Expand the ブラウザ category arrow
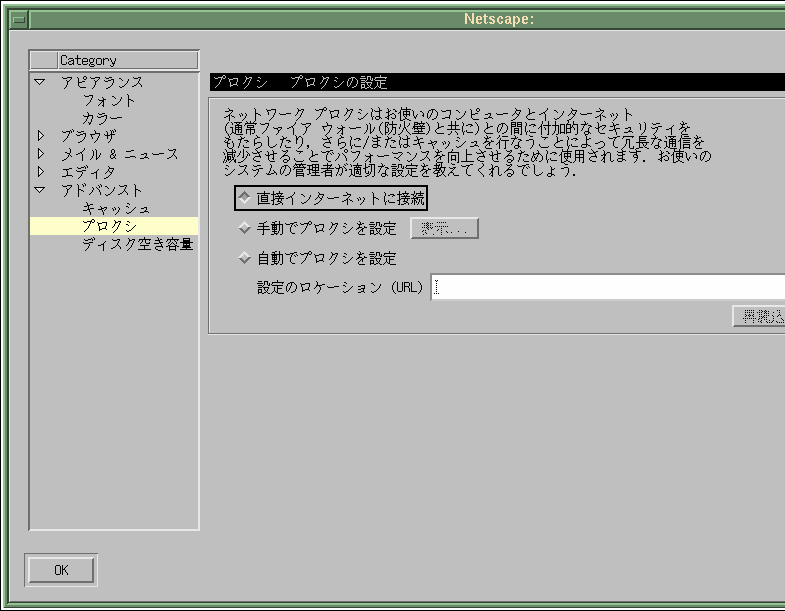This screenshot has width=785, height=611. point(40,136)
